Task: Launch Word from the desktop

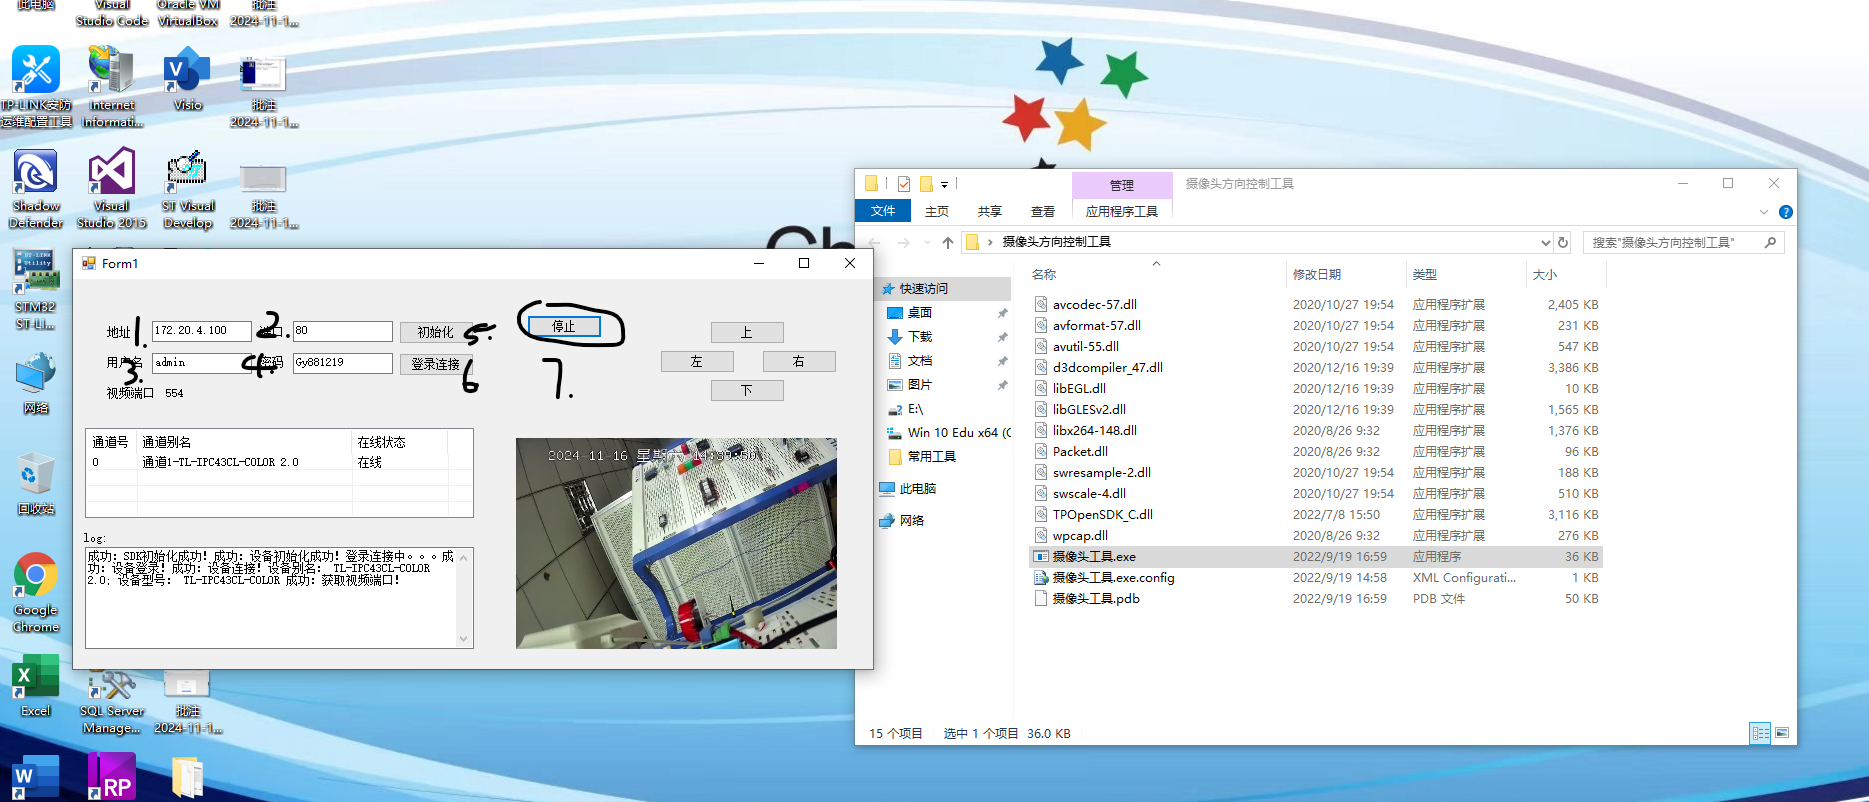Action: (36, 778)
